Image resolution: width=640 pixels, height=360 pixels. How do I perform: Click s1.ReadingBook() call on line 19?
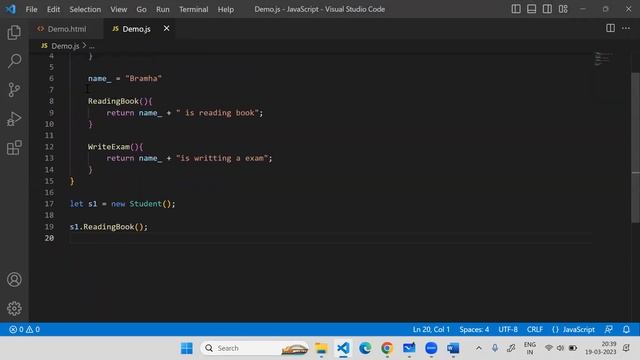[x=109, y=227]
